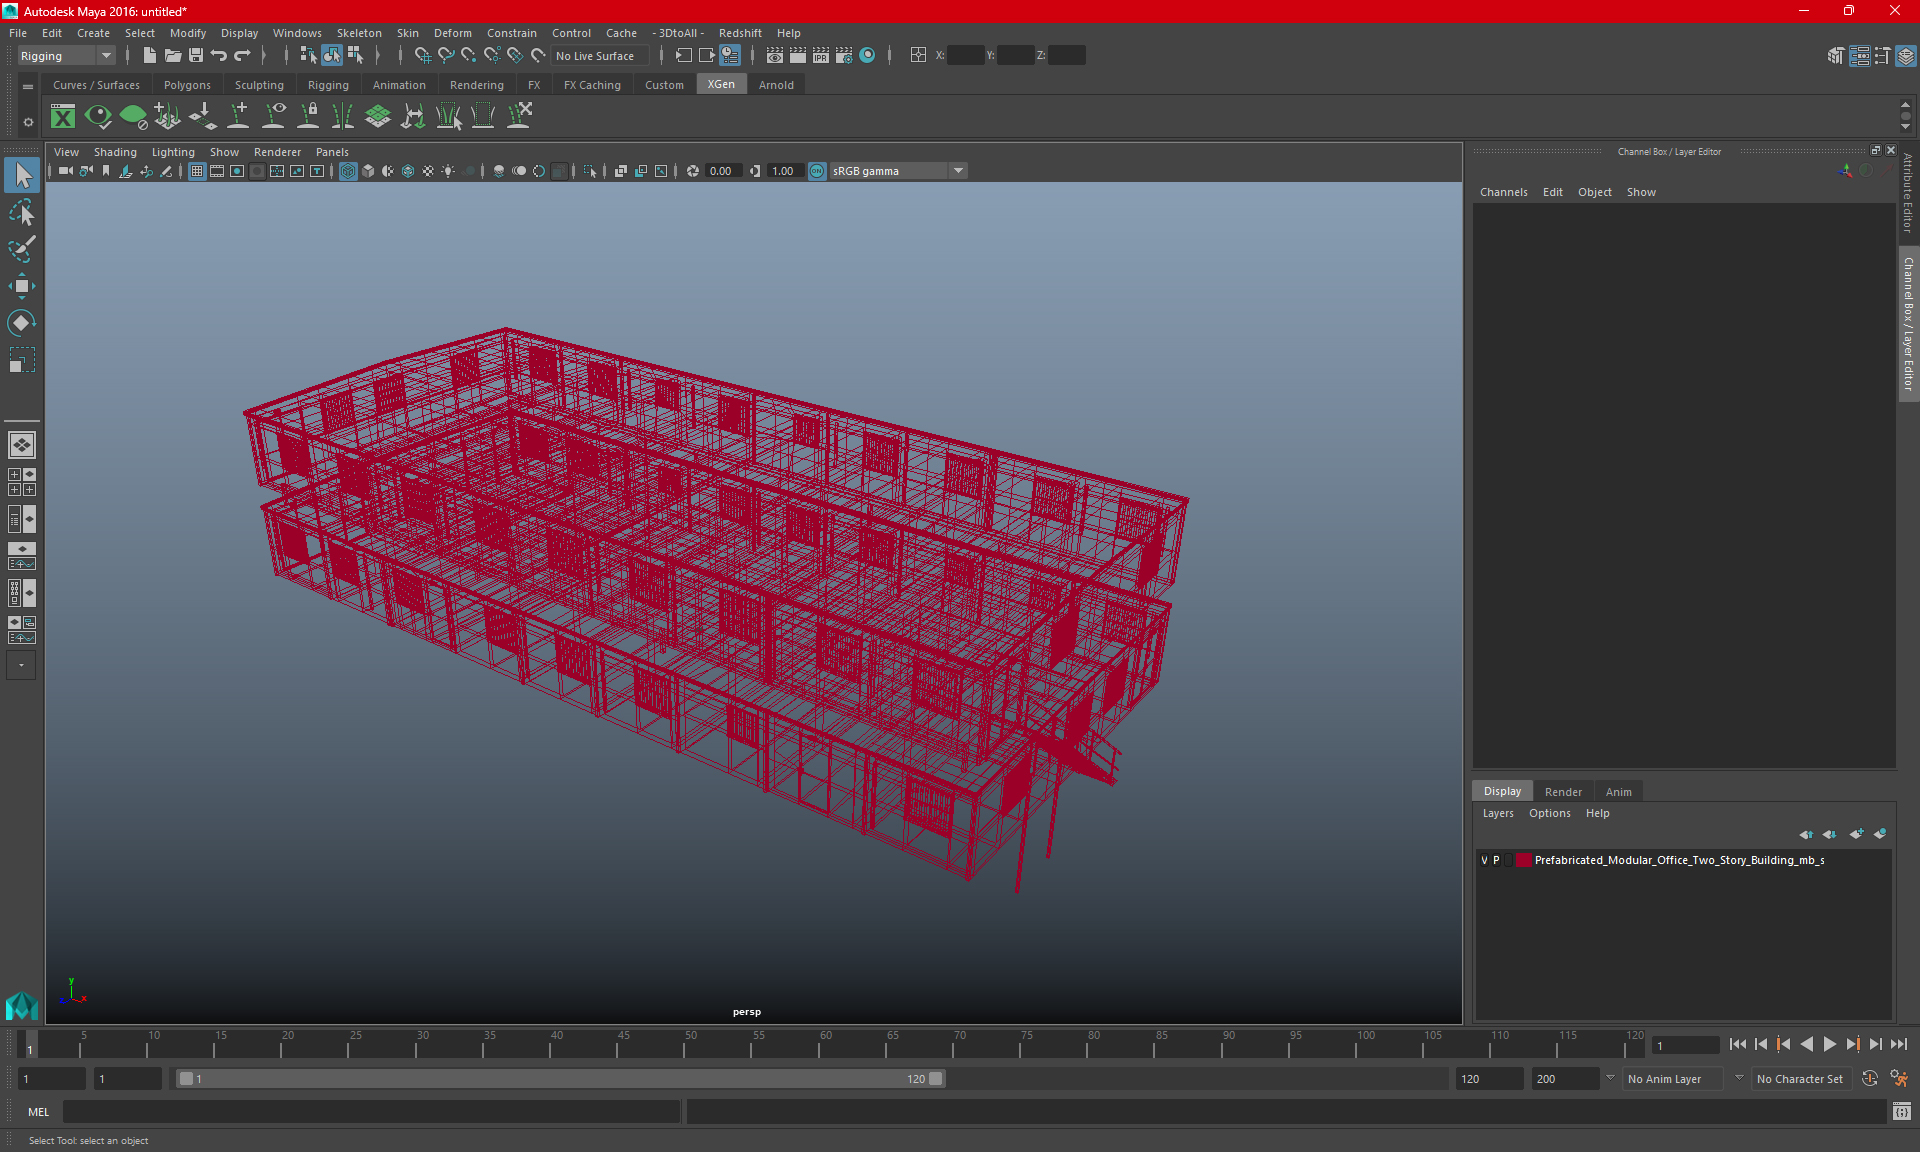Viewport: 1920px width, 1152px height.
Task: Click the Save scene icon
Action: (196, 56)
